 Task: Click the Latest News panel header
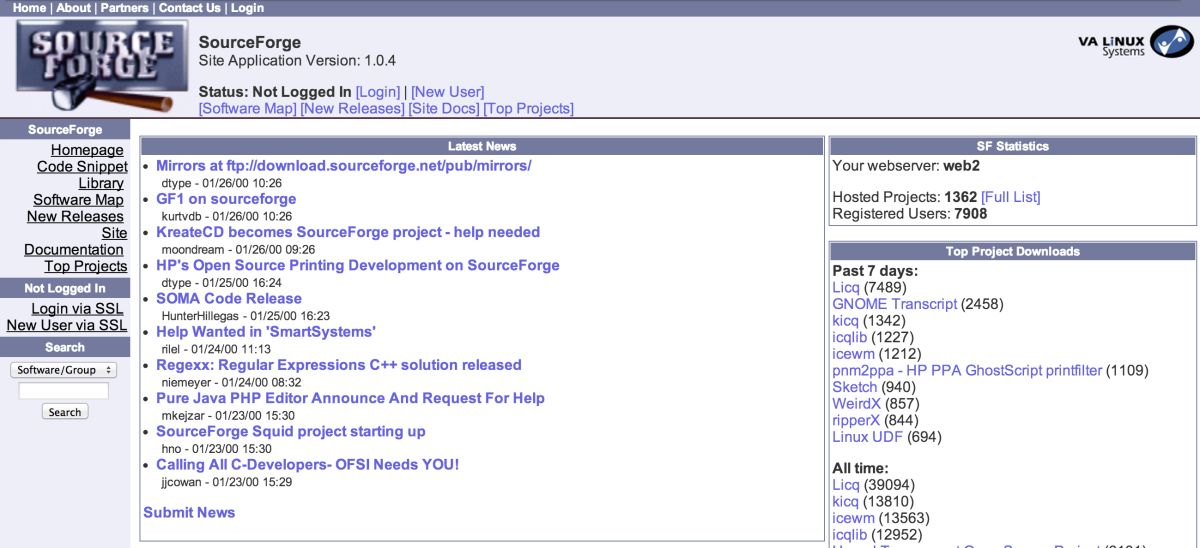click(482, 146)
